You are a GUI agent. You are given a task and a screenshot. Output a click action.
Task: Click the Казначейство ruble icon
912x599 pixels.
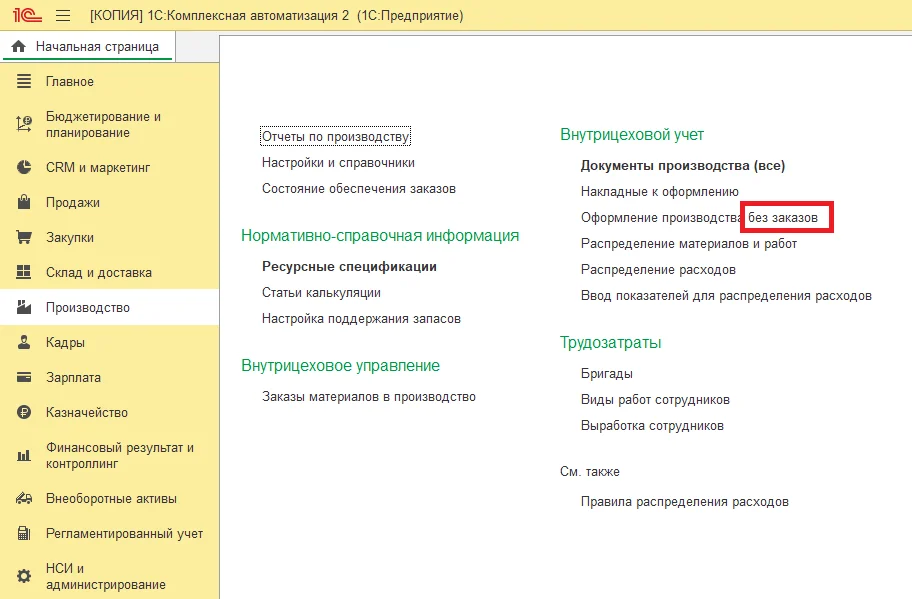[x=24, y=412]
